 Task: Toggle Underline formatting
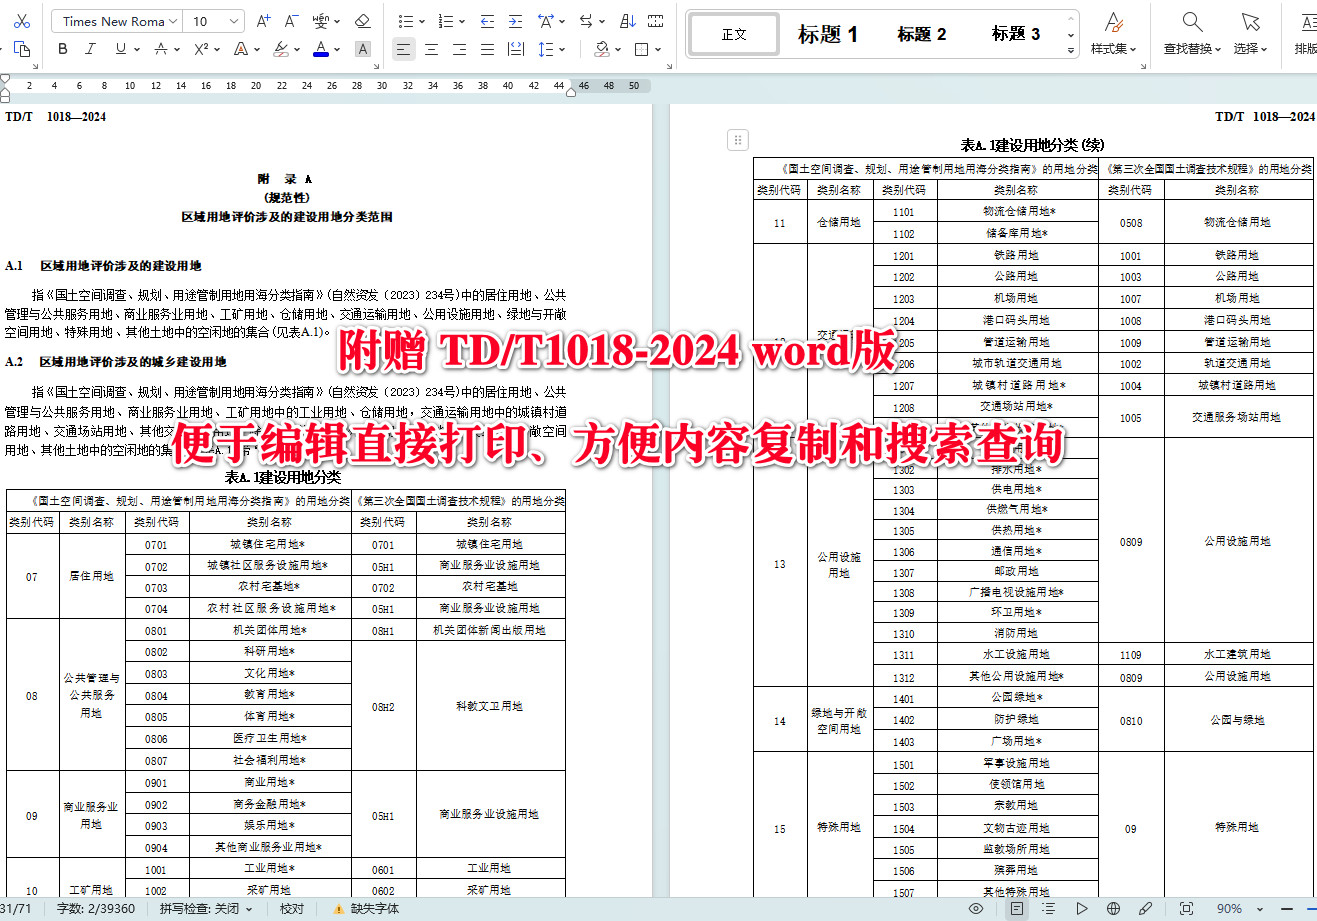coord(120,49)
